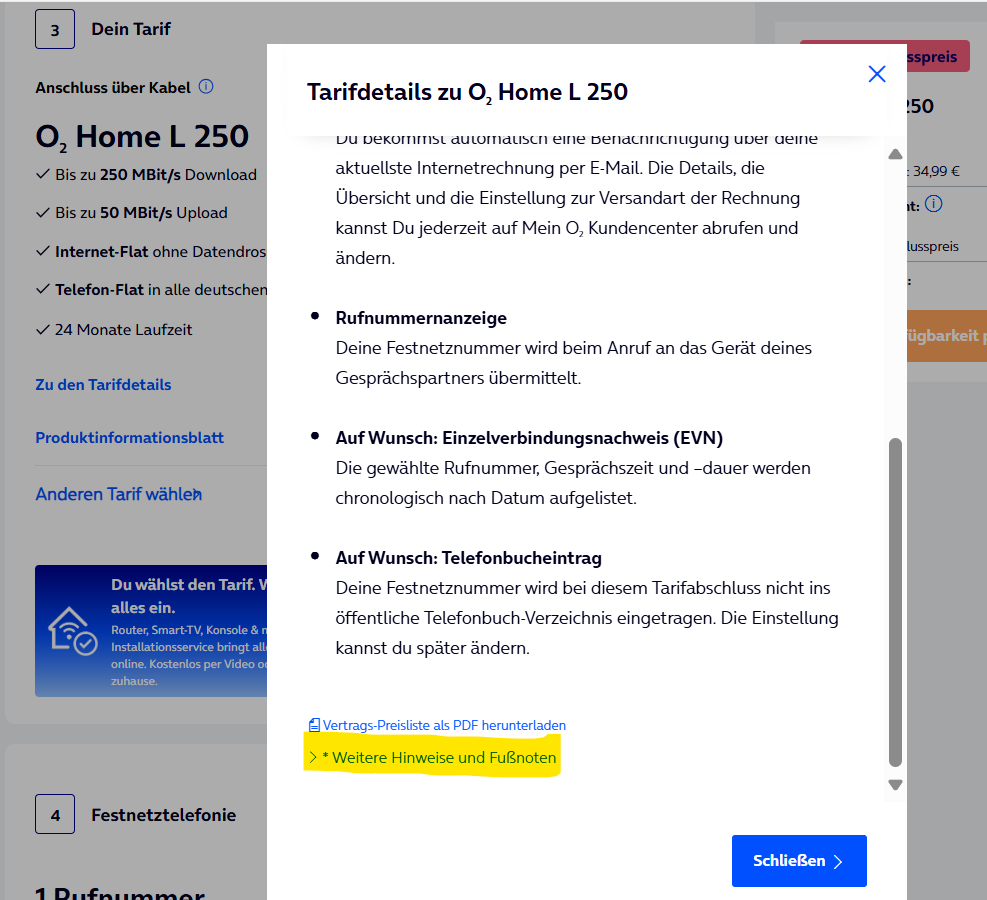The width and height of the screenshot is (987, 900).
Task: Click the chevron arrow inside Schließen button
Action: 838,862
